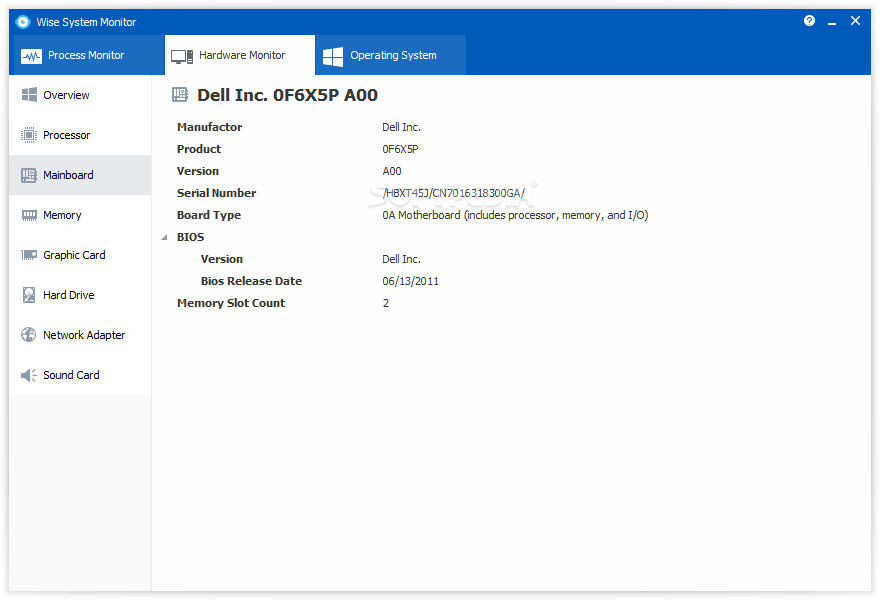Open the help question mark icon
880x600 pixels.
(809, 21)
